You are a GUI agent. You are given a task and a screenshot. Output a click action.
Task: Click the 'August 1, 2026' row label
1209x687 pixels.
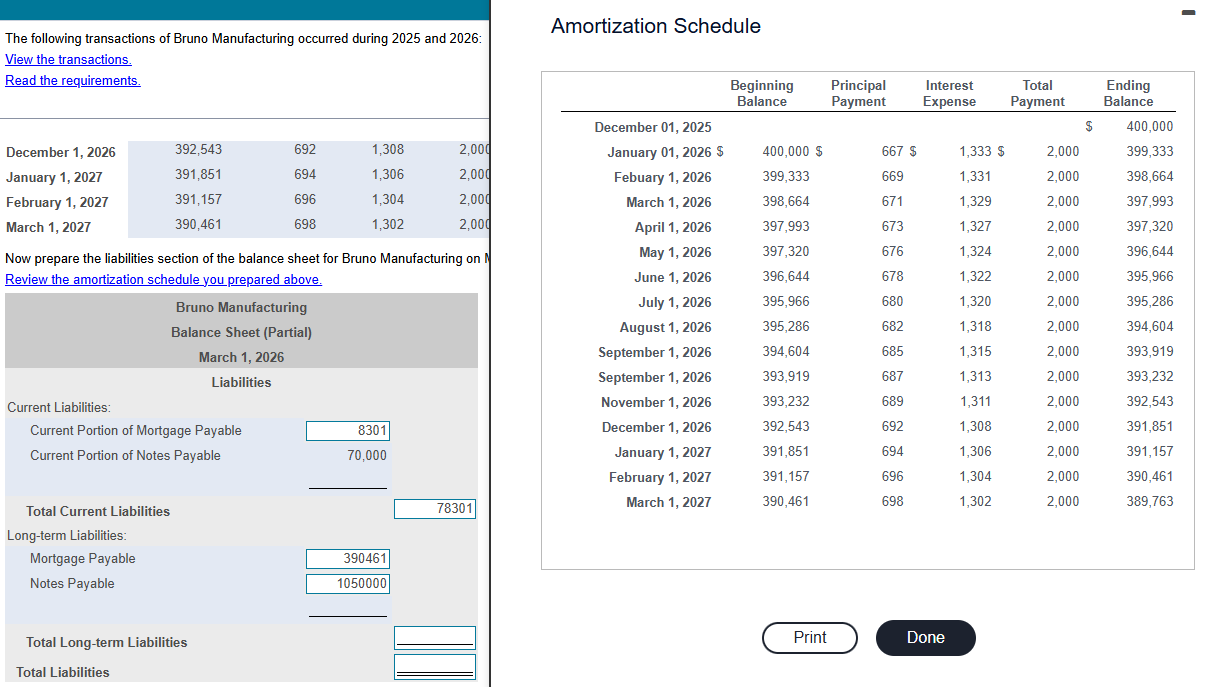point(666,327)
